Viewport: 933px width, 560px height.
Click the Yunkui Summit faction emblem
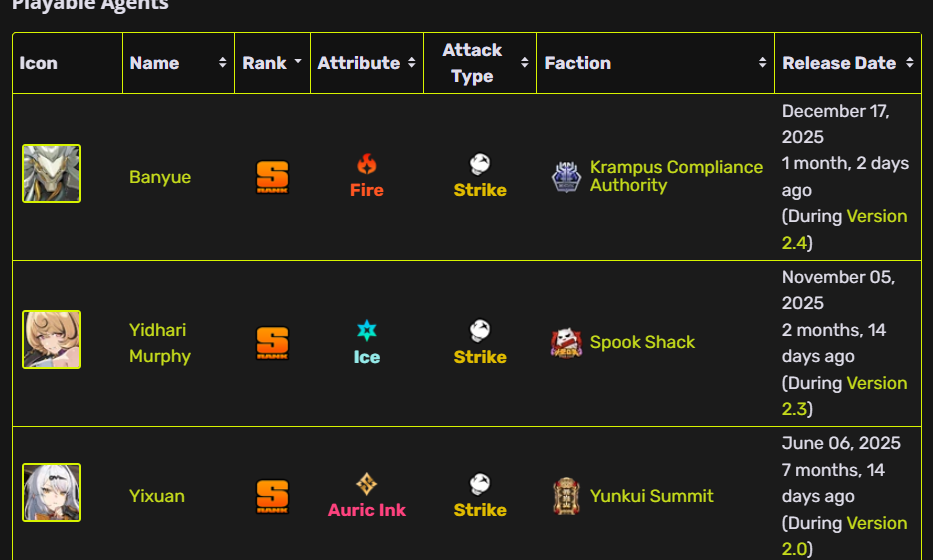pyautogui.click(x=566, y=496)
